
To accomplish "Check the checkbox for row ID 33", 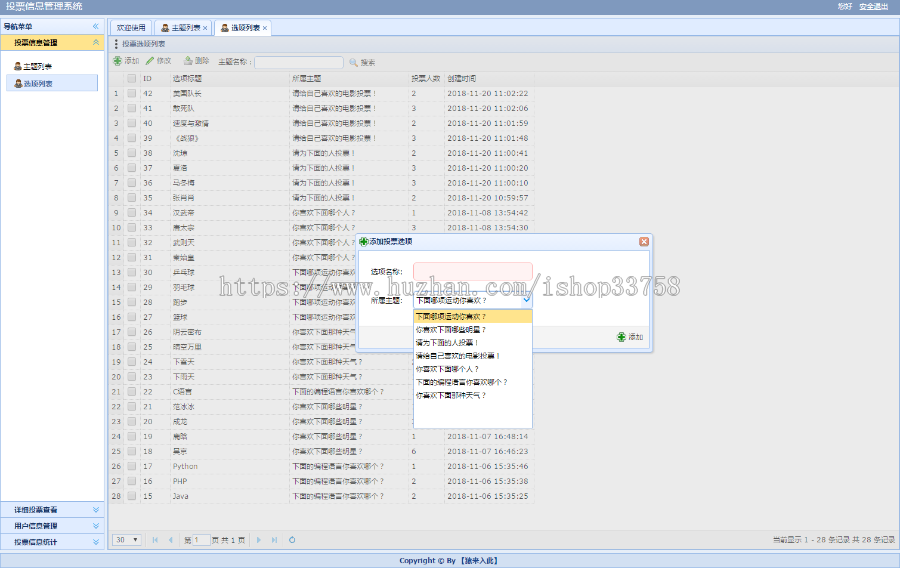I will tap(131, 228).
